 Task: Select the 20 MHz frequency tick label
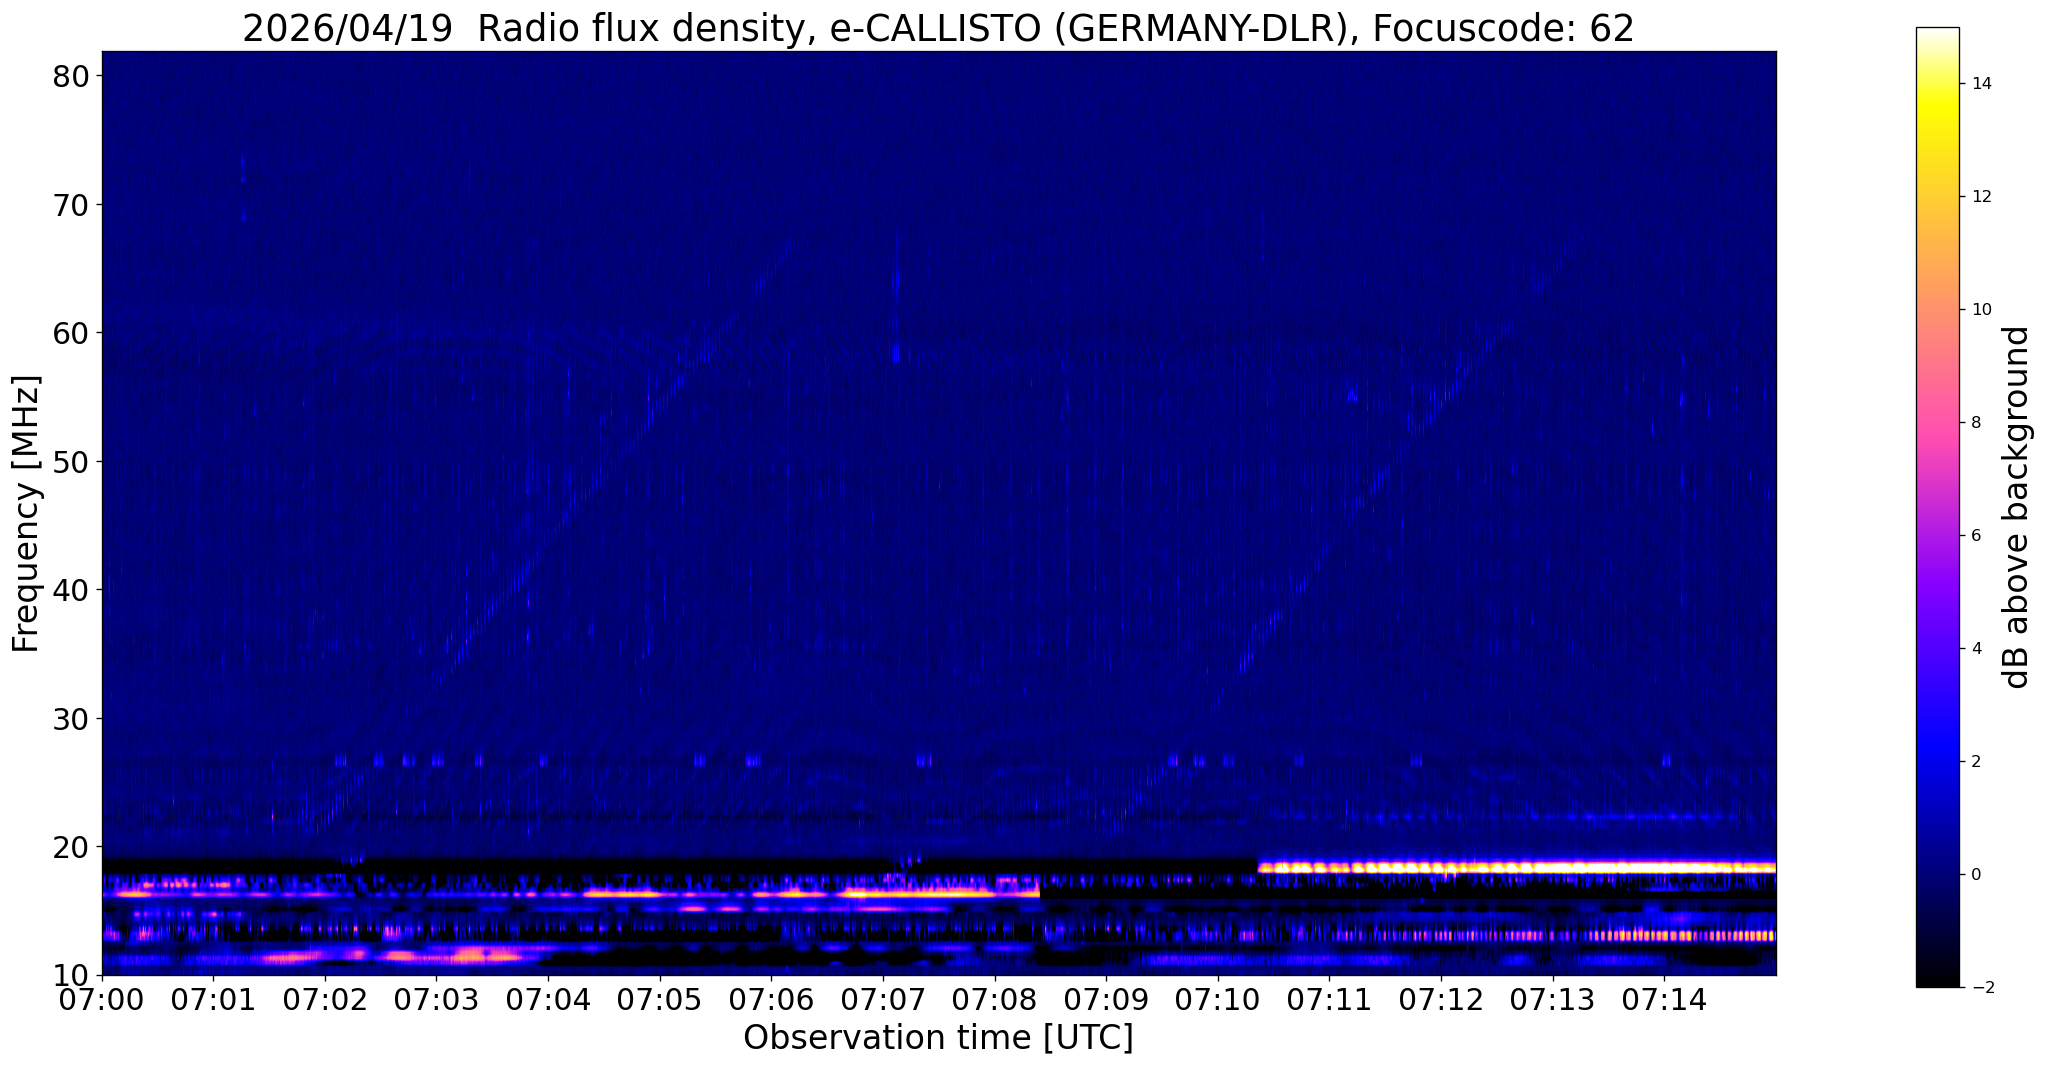(x=72, y=847)
